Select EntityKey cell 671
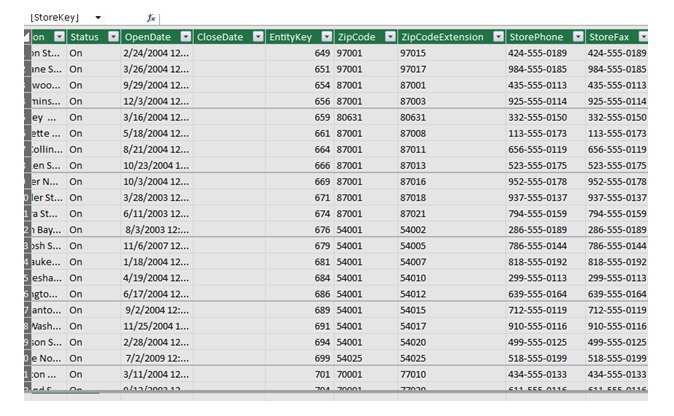The width and height of the screenshot is (674, 416). [x=300, y=198]
